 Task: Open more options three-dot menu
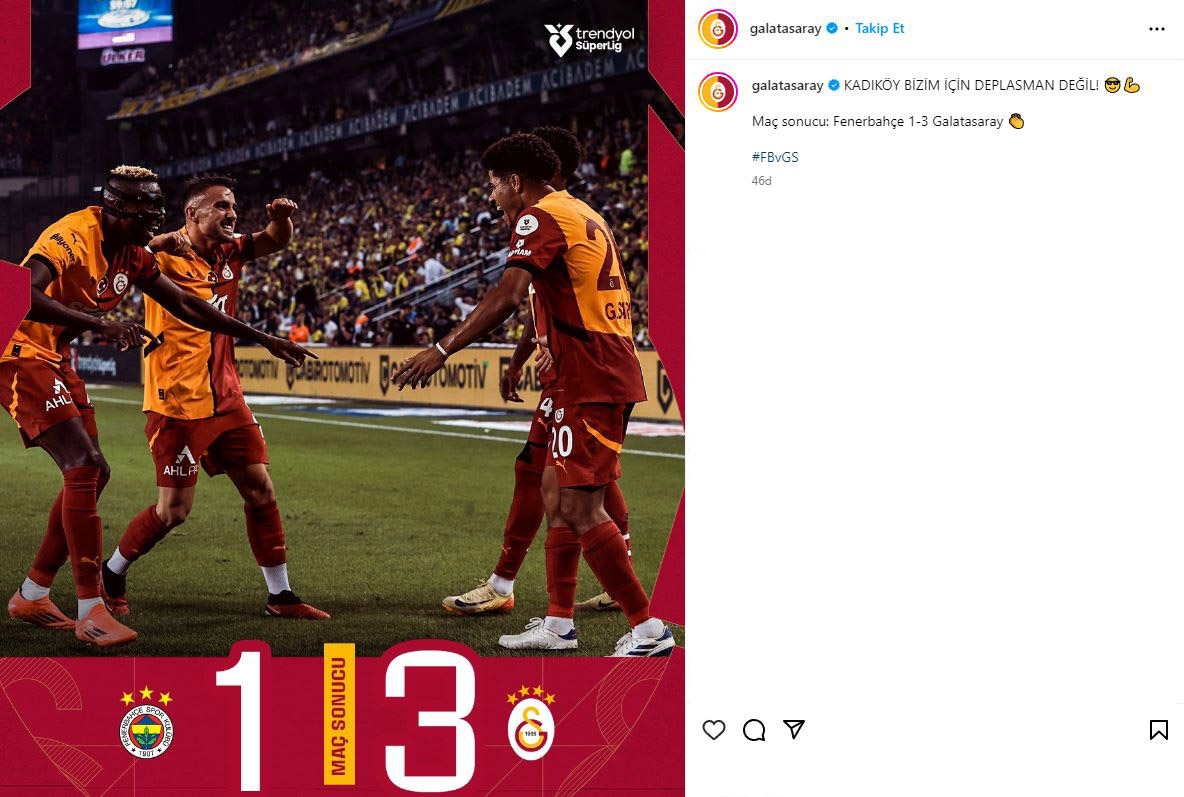click(x=1157, y=29)
